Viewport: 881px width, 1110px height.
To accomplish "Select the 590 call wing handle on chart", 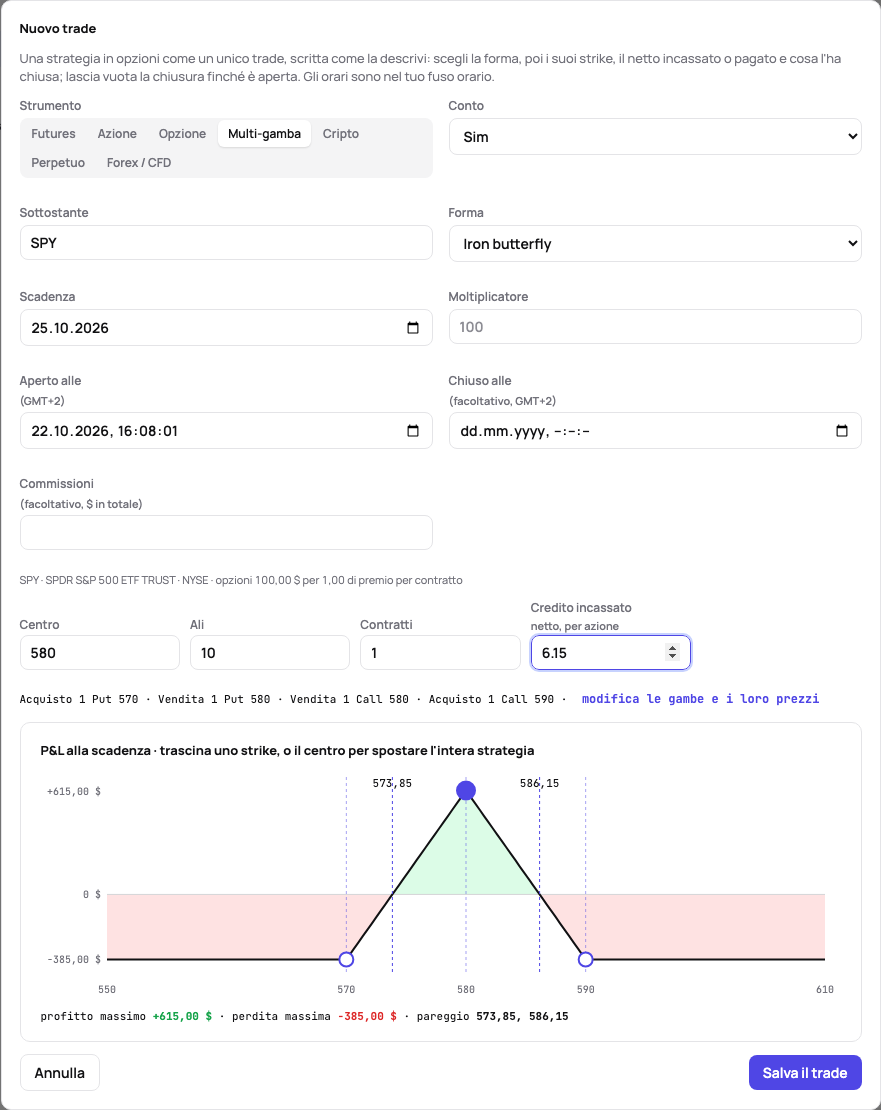I will tap(585, 959).
